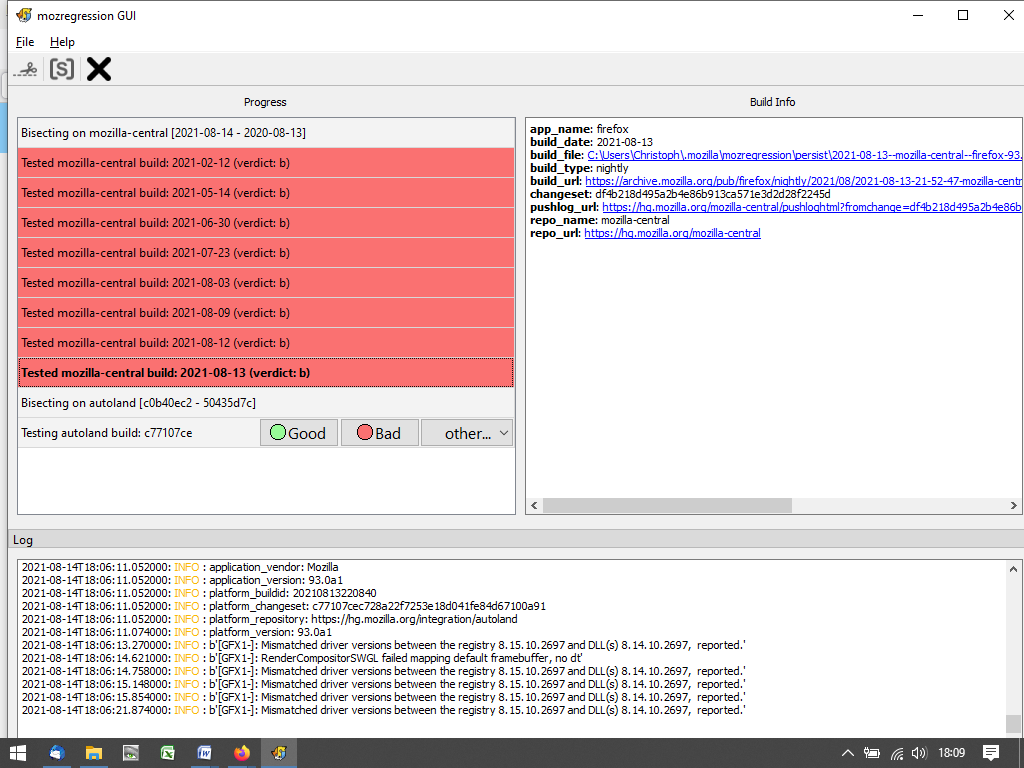Open the File menu
This screenshot has height=768, width=1024.
[25, 42]
